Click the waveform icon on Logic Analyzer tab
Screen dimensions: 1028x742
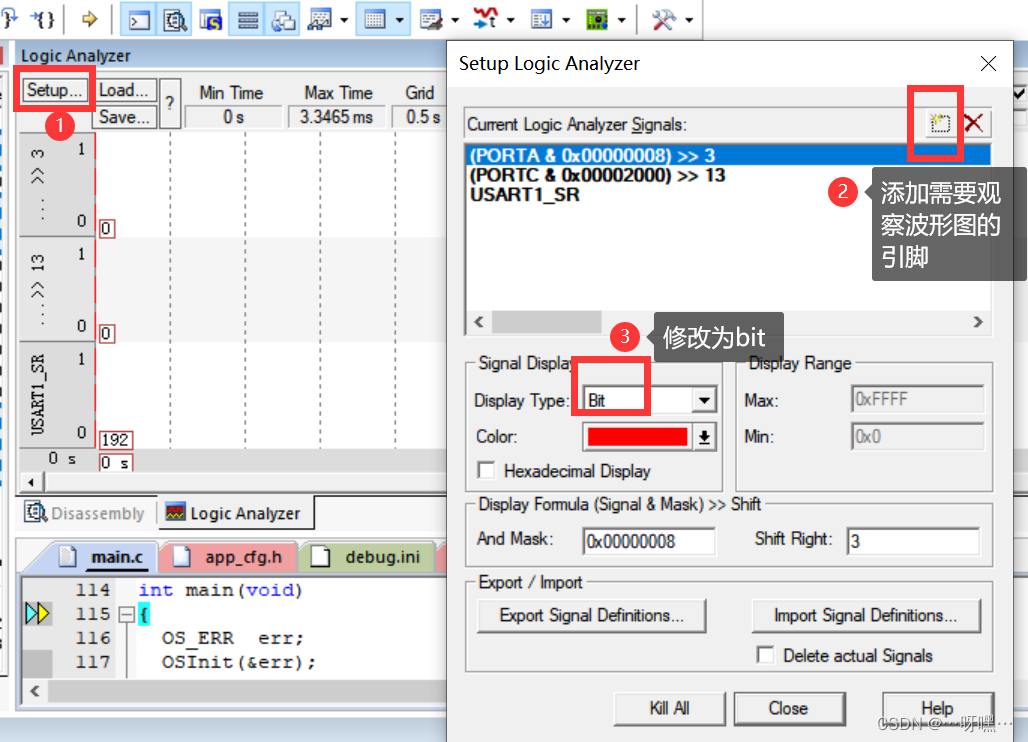[175, 512]
